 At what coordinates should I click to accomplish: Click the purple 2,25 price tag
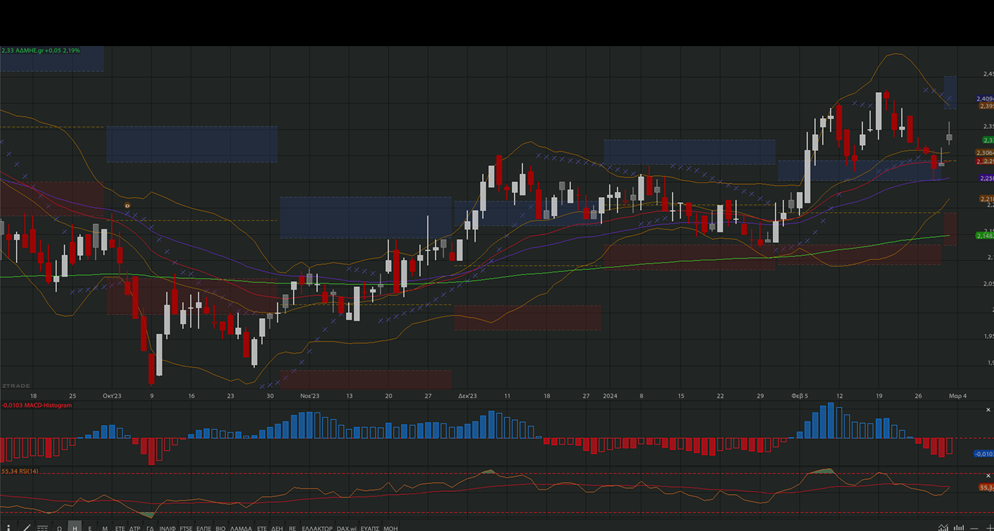tap(986, 179)
